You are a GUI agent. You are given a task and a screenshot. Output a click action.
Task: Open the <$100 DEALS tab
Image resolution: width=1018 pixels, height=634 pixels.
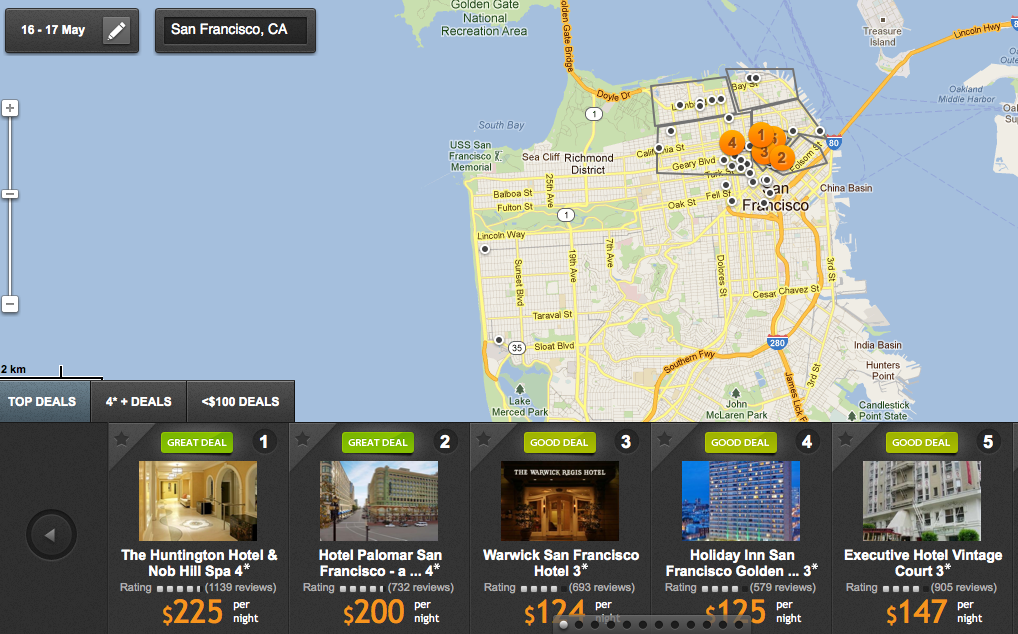[240, 402]
